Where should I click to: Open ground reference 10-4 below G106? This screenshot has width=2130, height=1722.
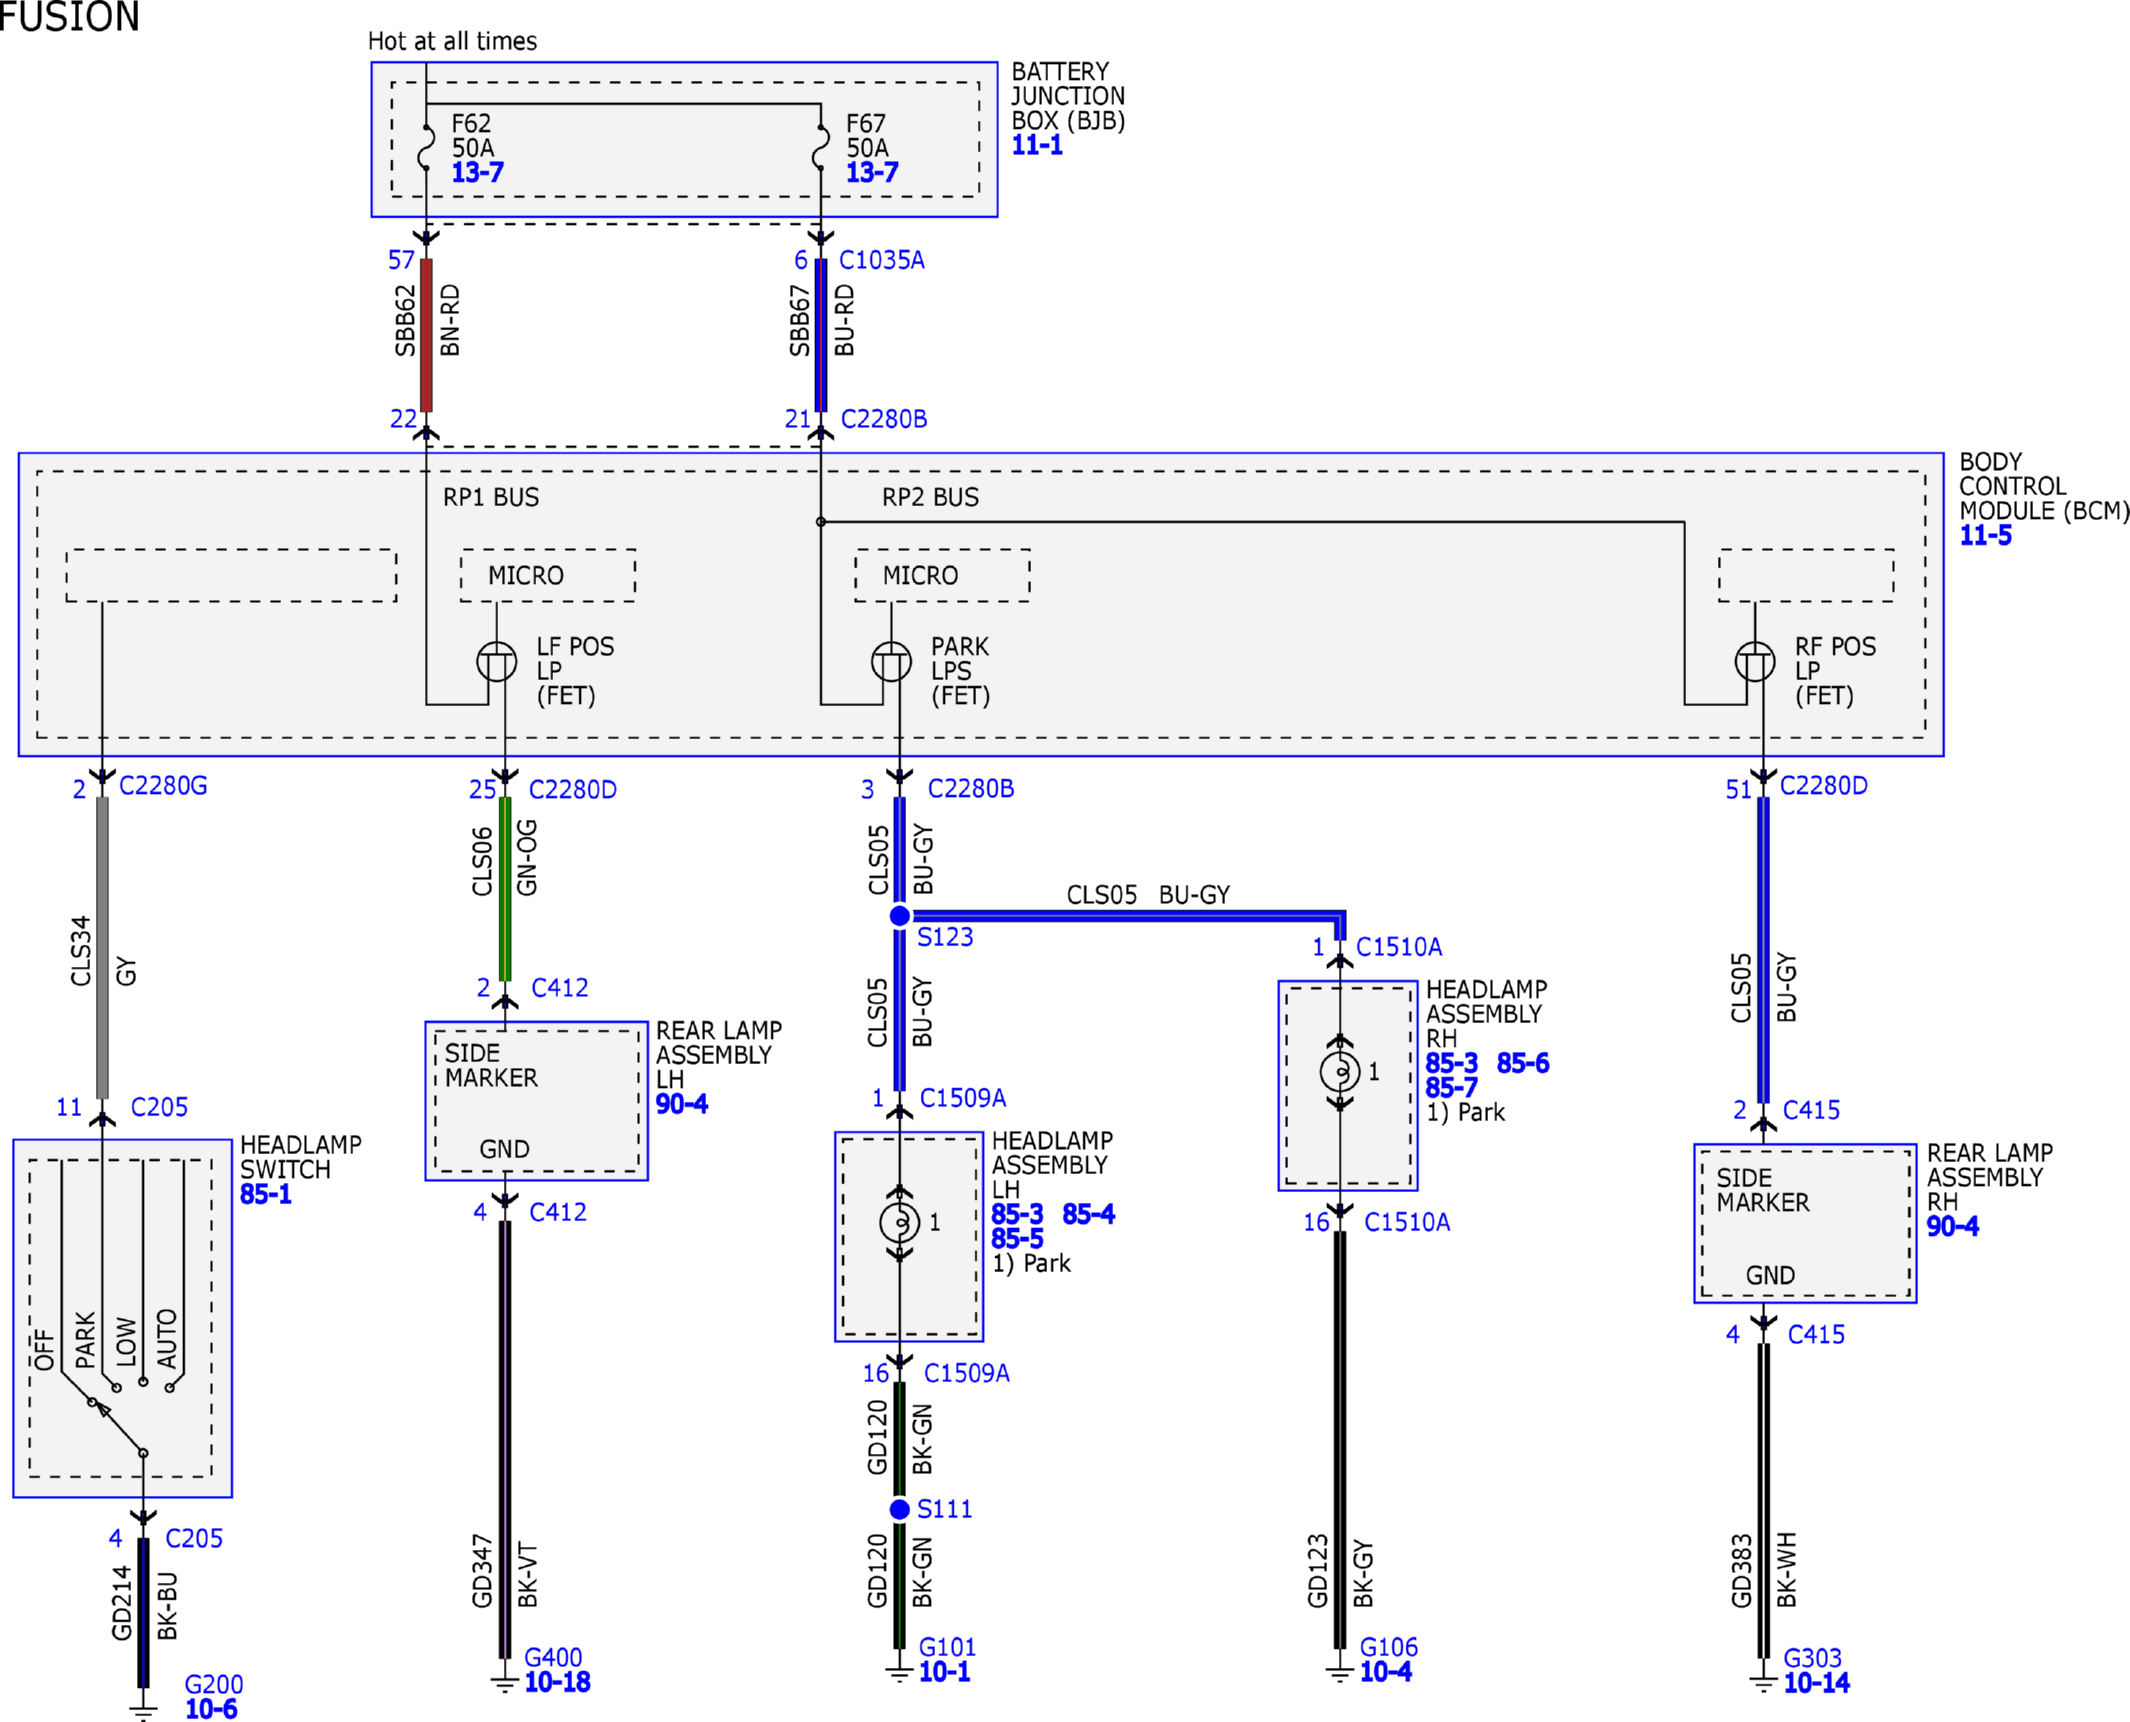(1385, 1671)
